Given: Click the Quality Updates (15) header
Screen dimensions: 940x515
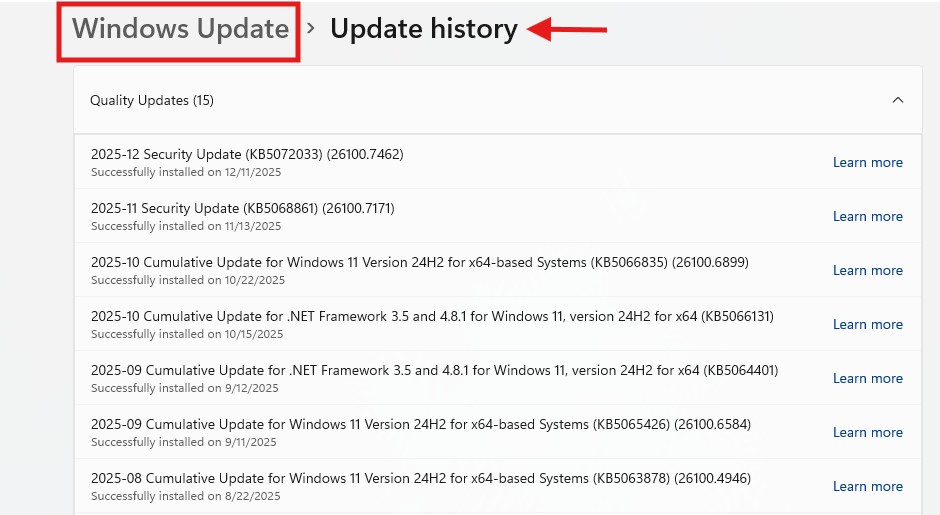Looking at the screenshot, I should (x=152, y=100).
